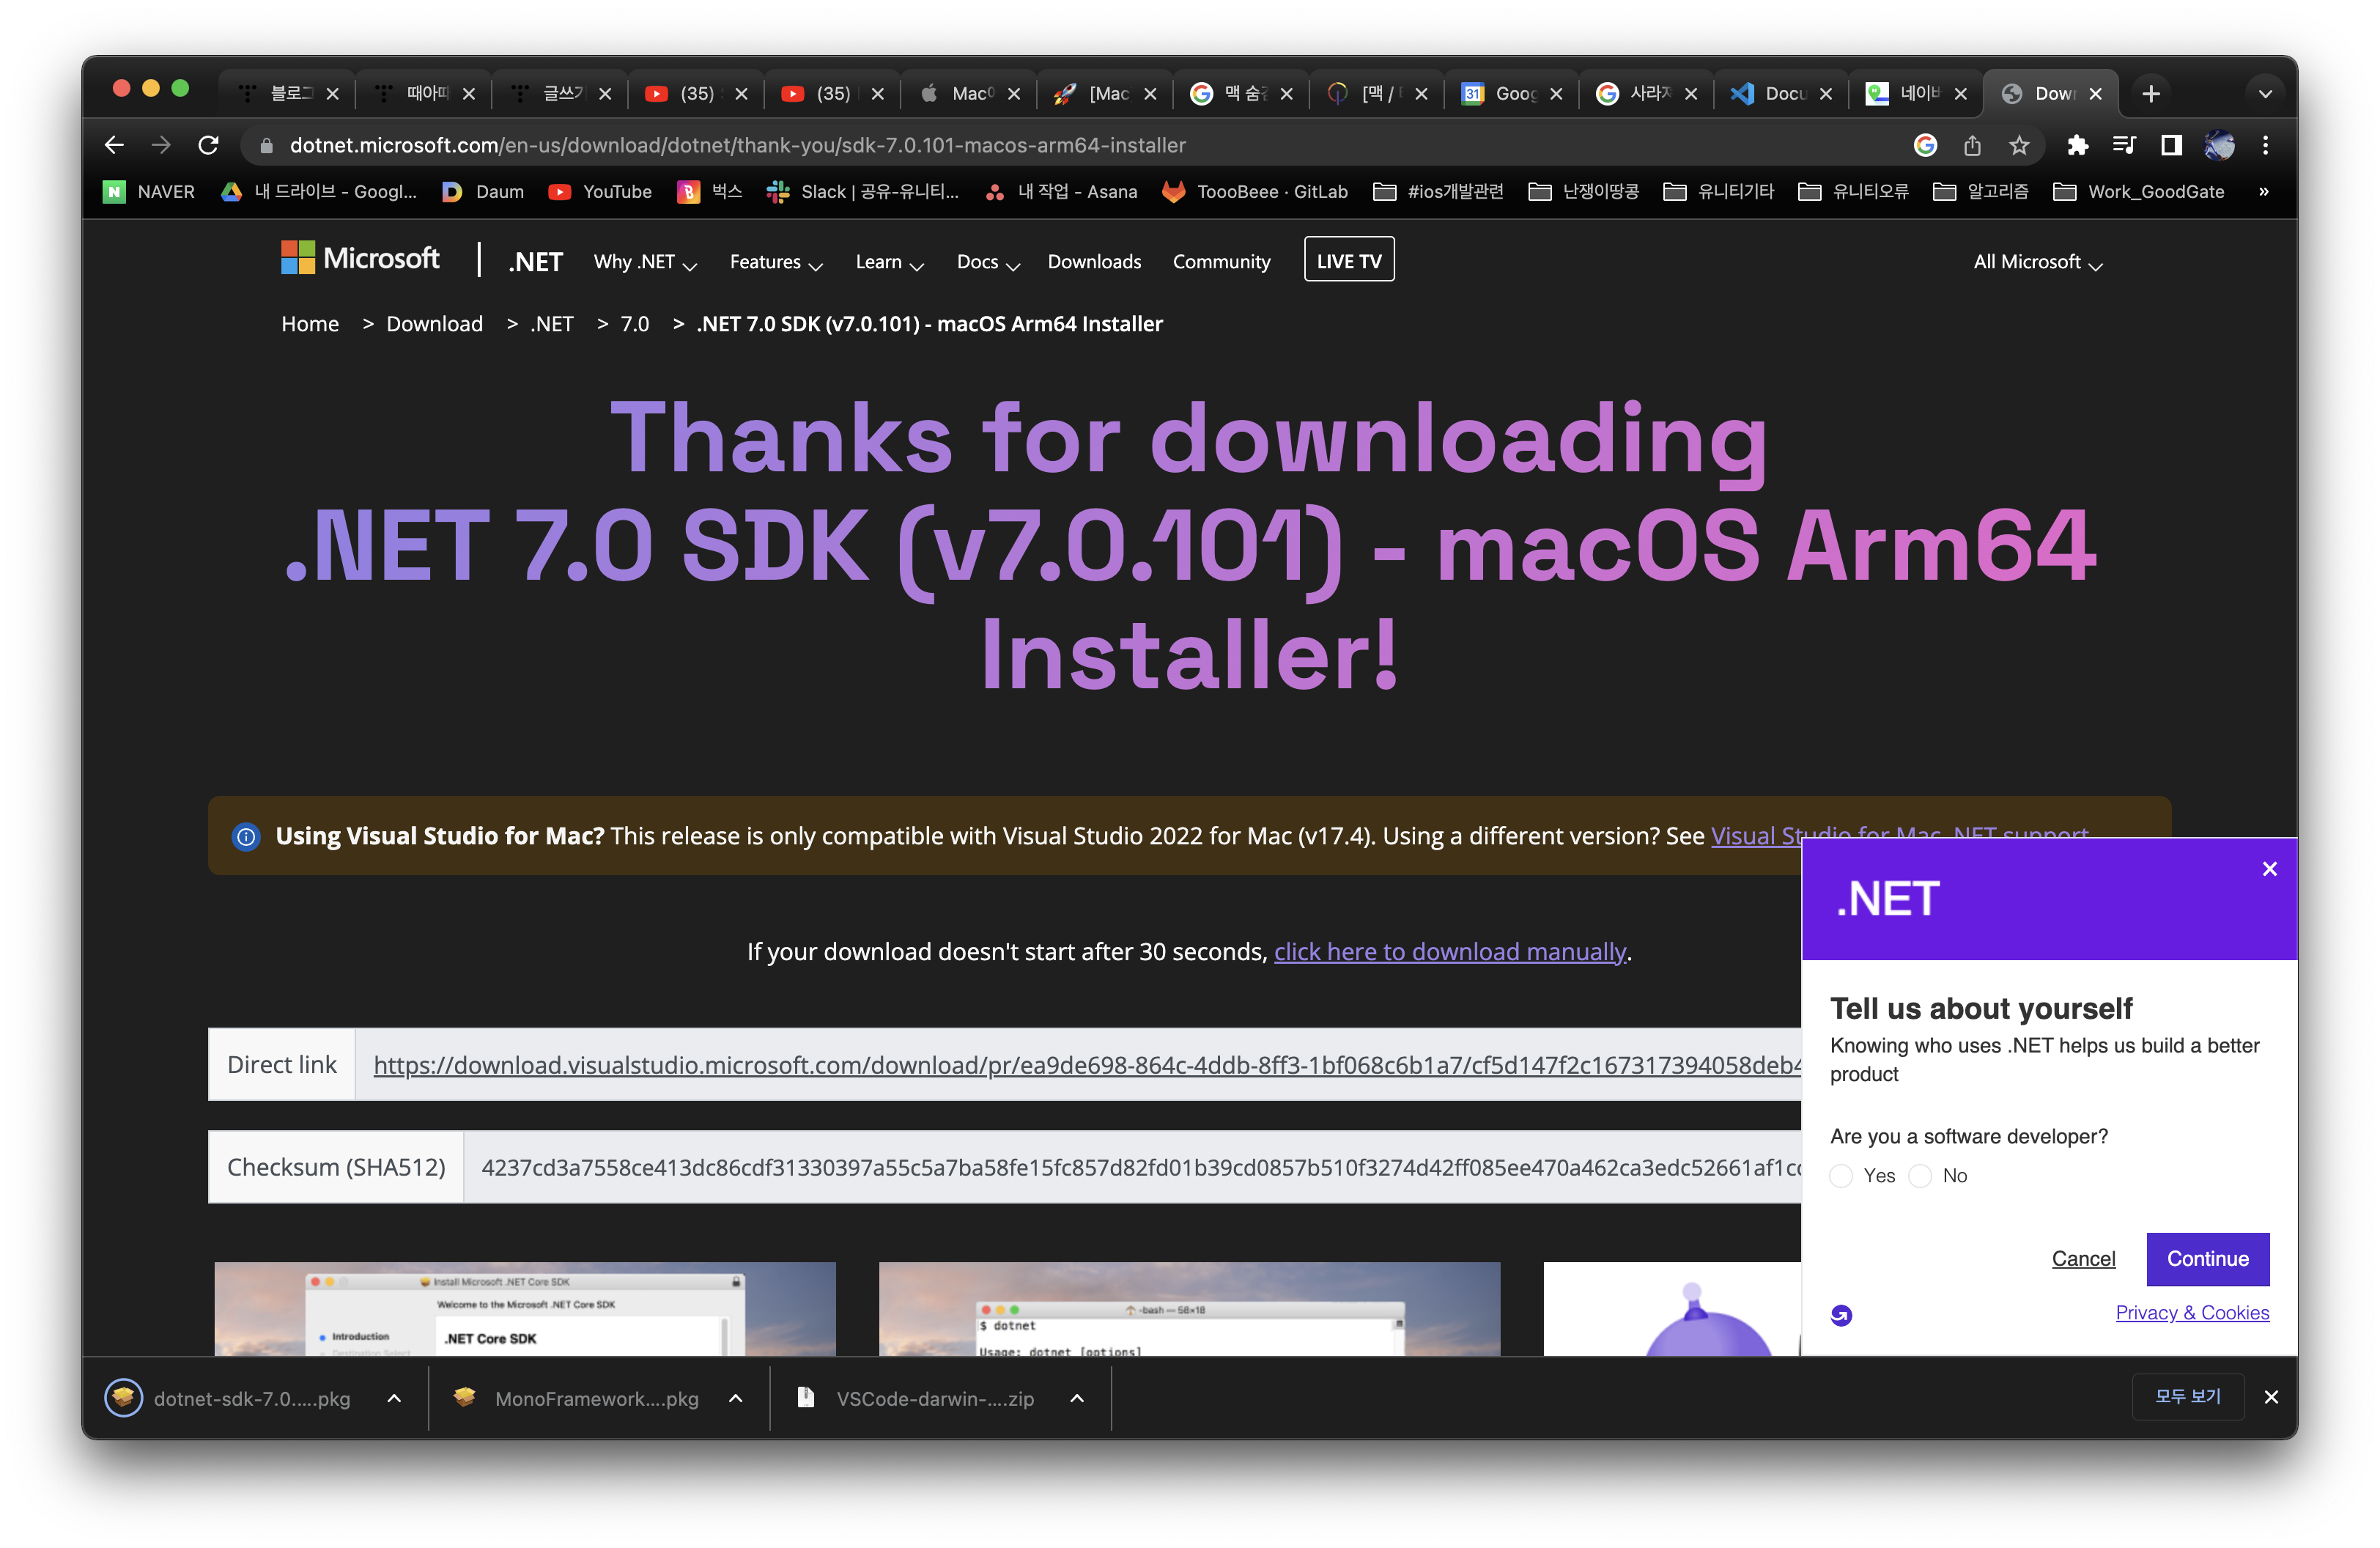Click the Microsoft logo
The width and height of the screenshot is (2380, 1548).
point(360,258)
